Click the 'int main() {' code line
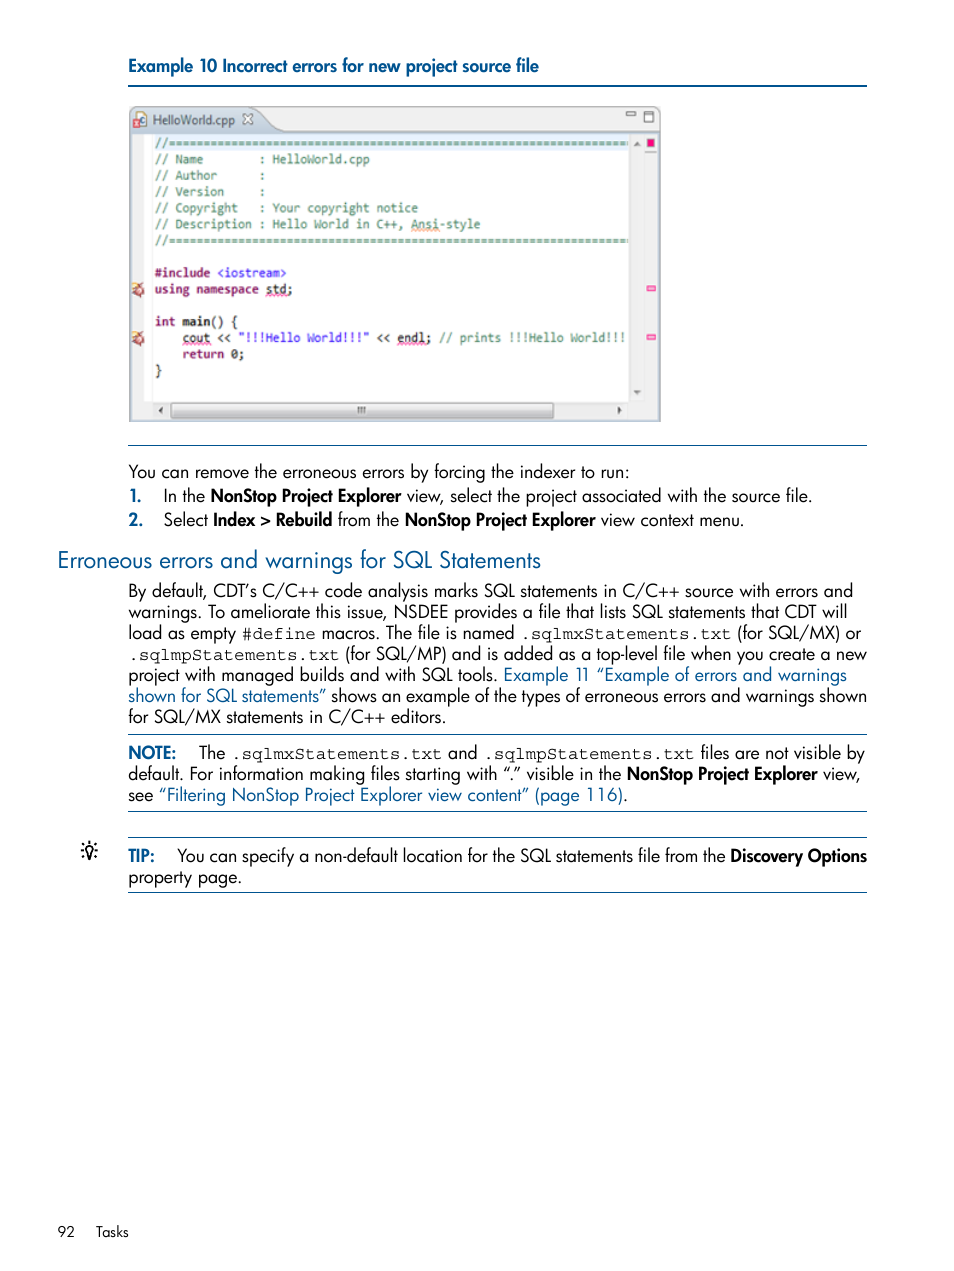The height and width of the screenshot is (1271, 954). (196, 322)
